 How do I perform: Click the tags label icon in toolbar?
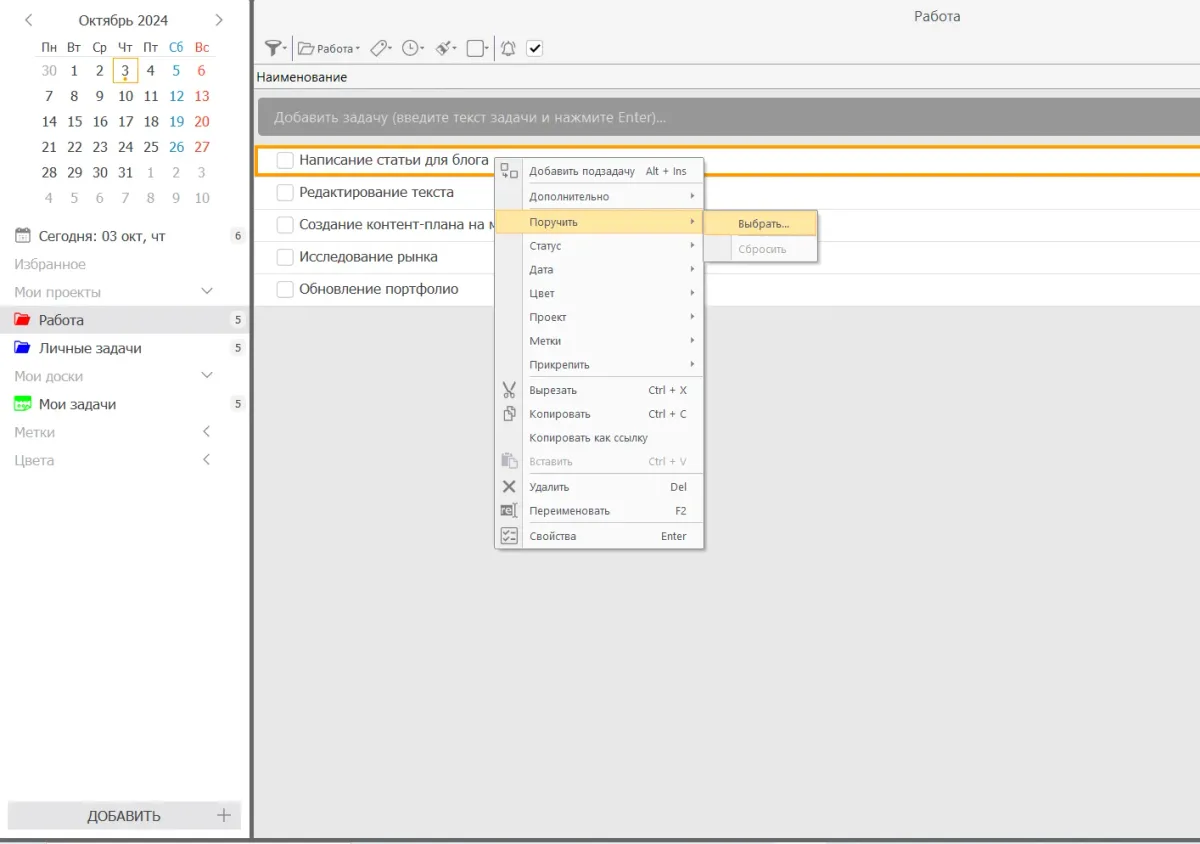click(379, 48)
